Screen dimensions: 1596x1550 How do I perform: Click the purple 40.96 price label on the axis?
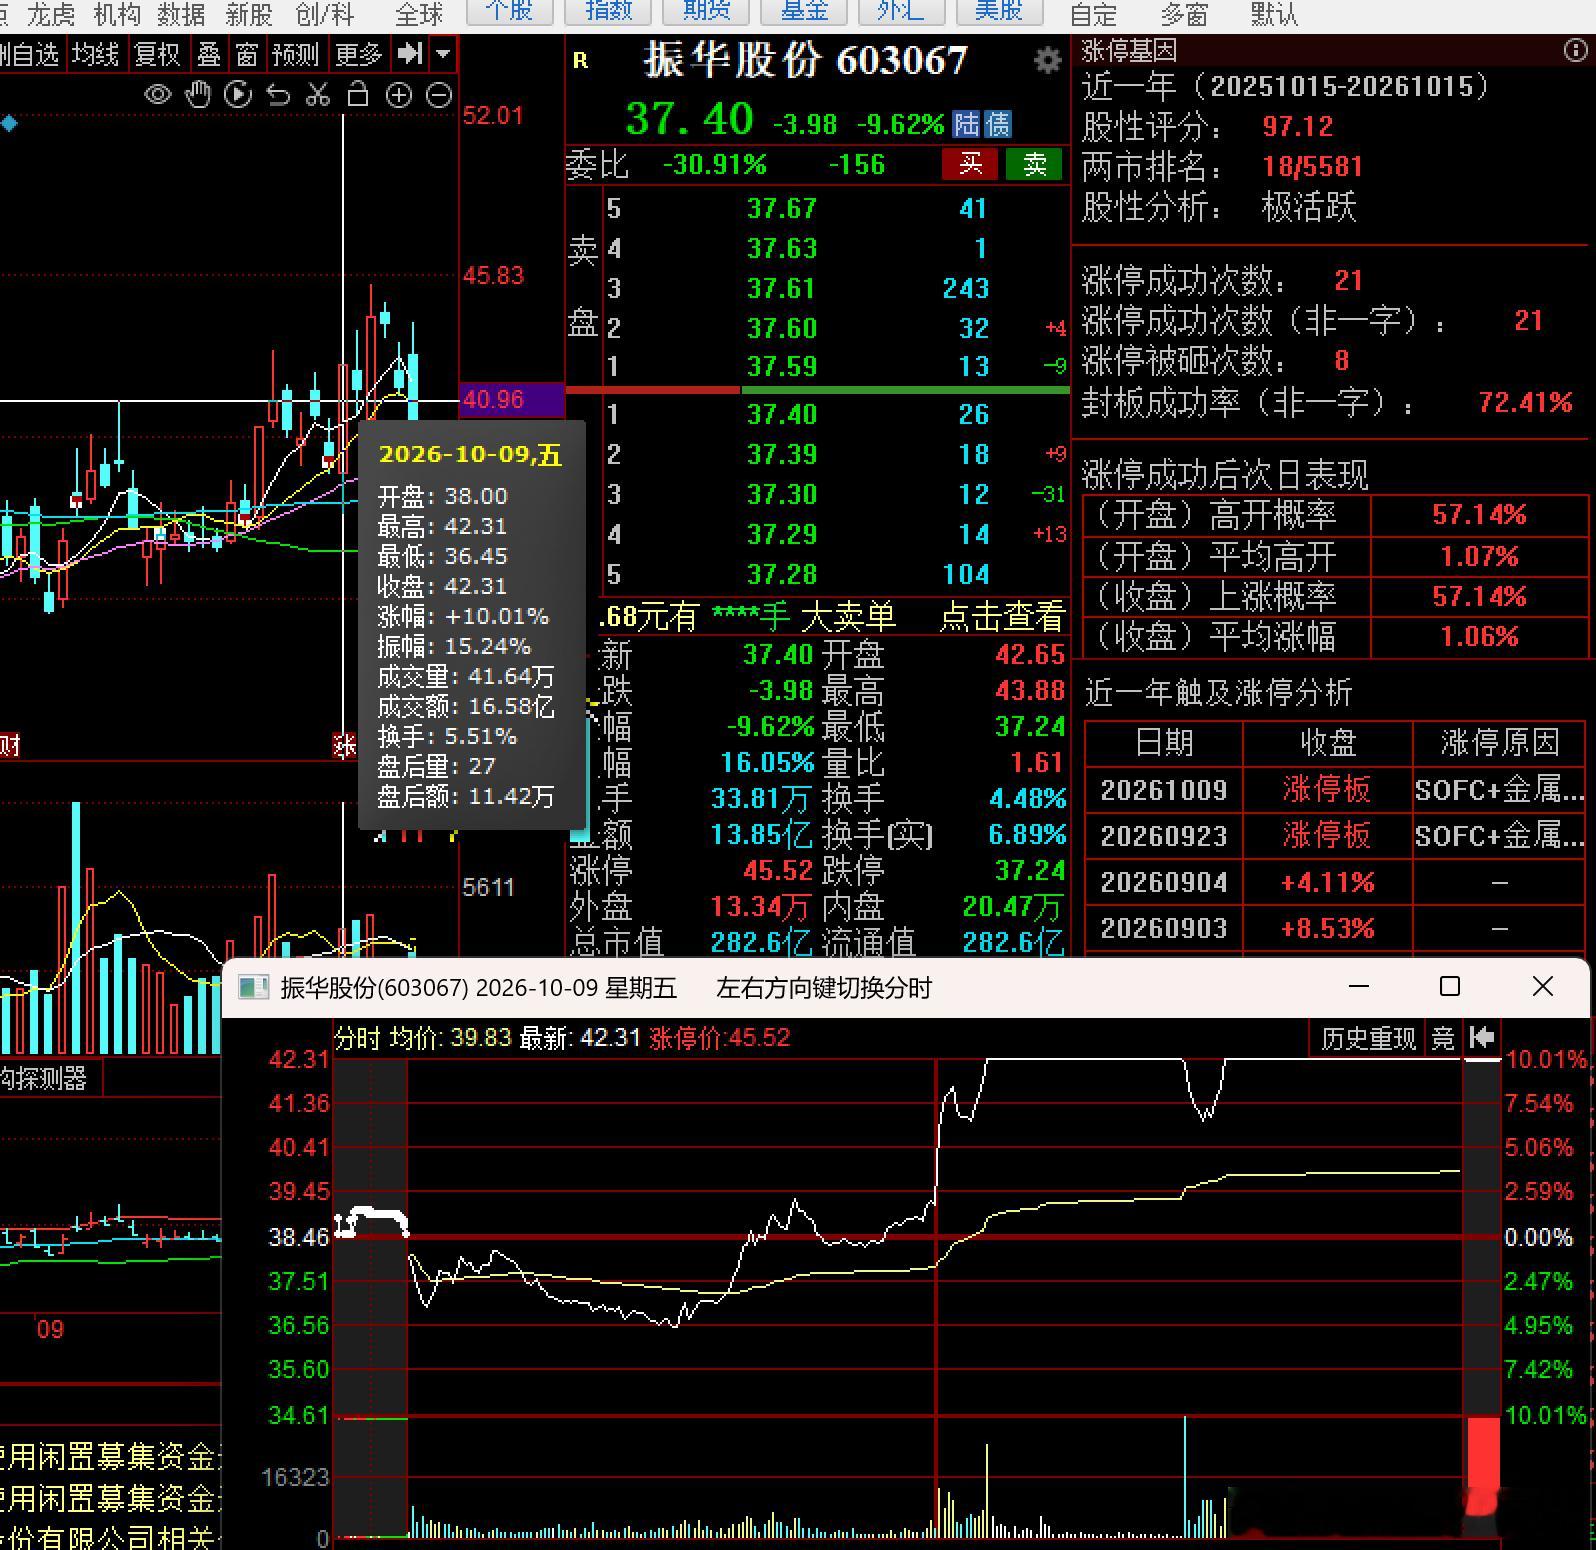coord(512,400)
